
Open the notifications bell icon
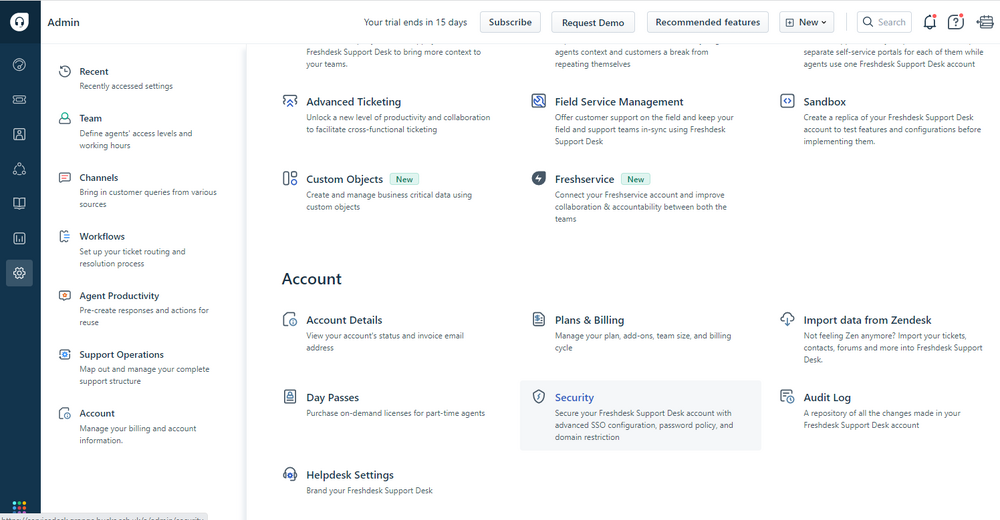point(930,22)
